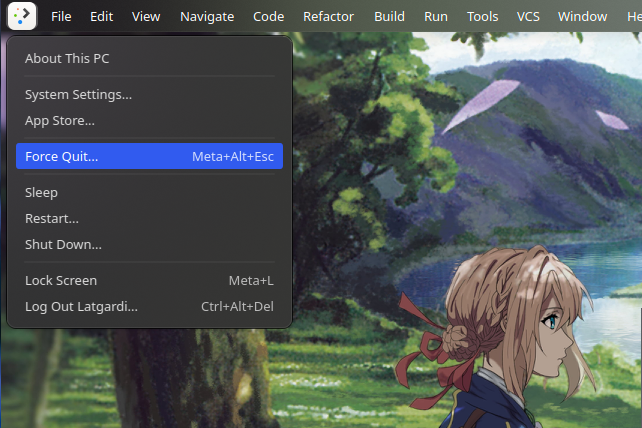
Task: Open the Refactor menu
Action: click(328, 17)
